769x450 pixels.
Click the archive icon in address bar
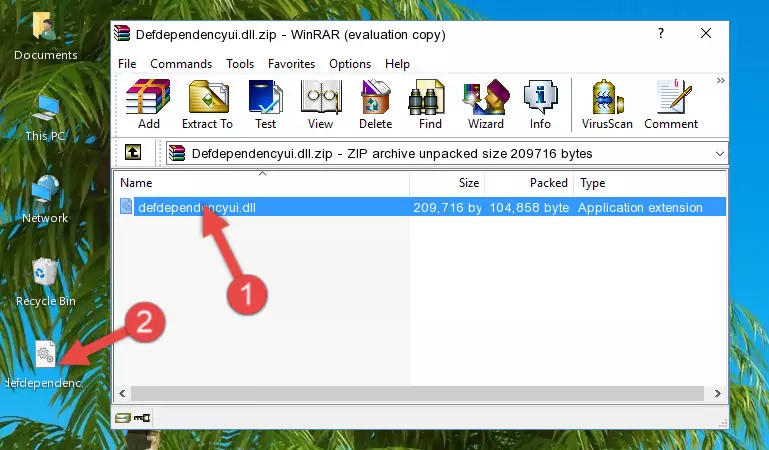coord(177,153)
